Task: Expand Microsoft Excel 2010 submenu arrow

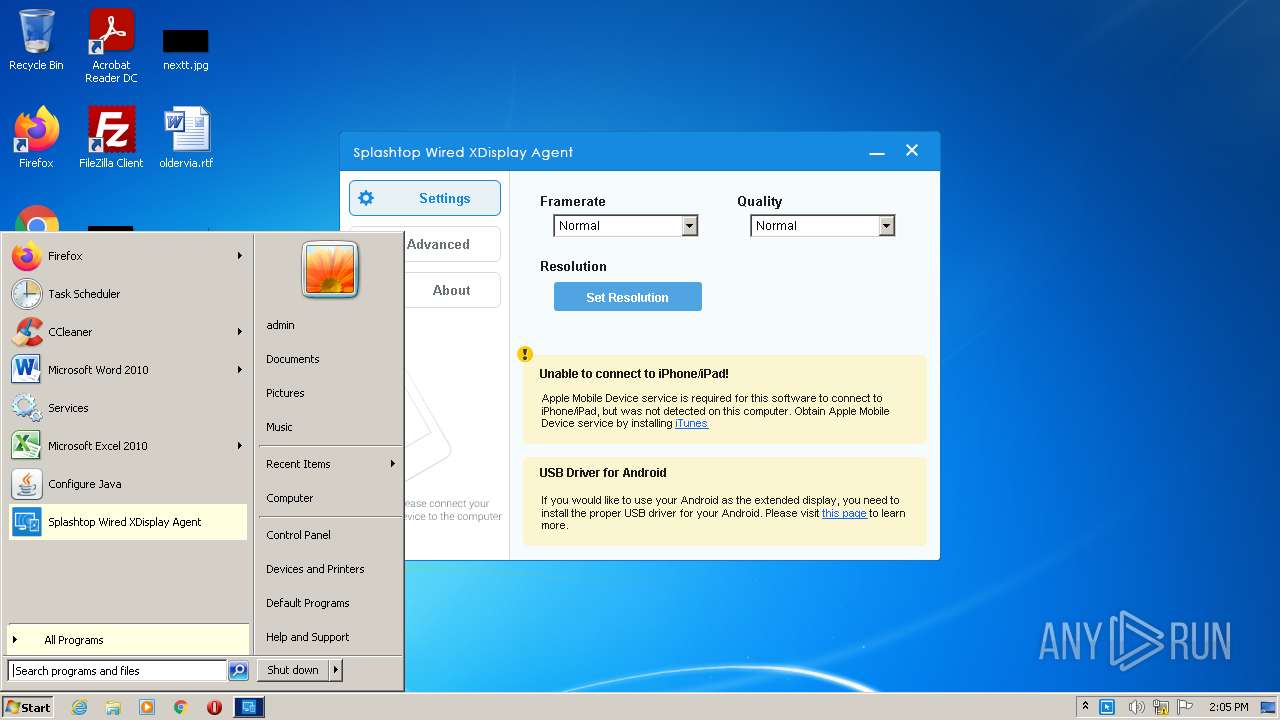Action: [x=240, y=446]
